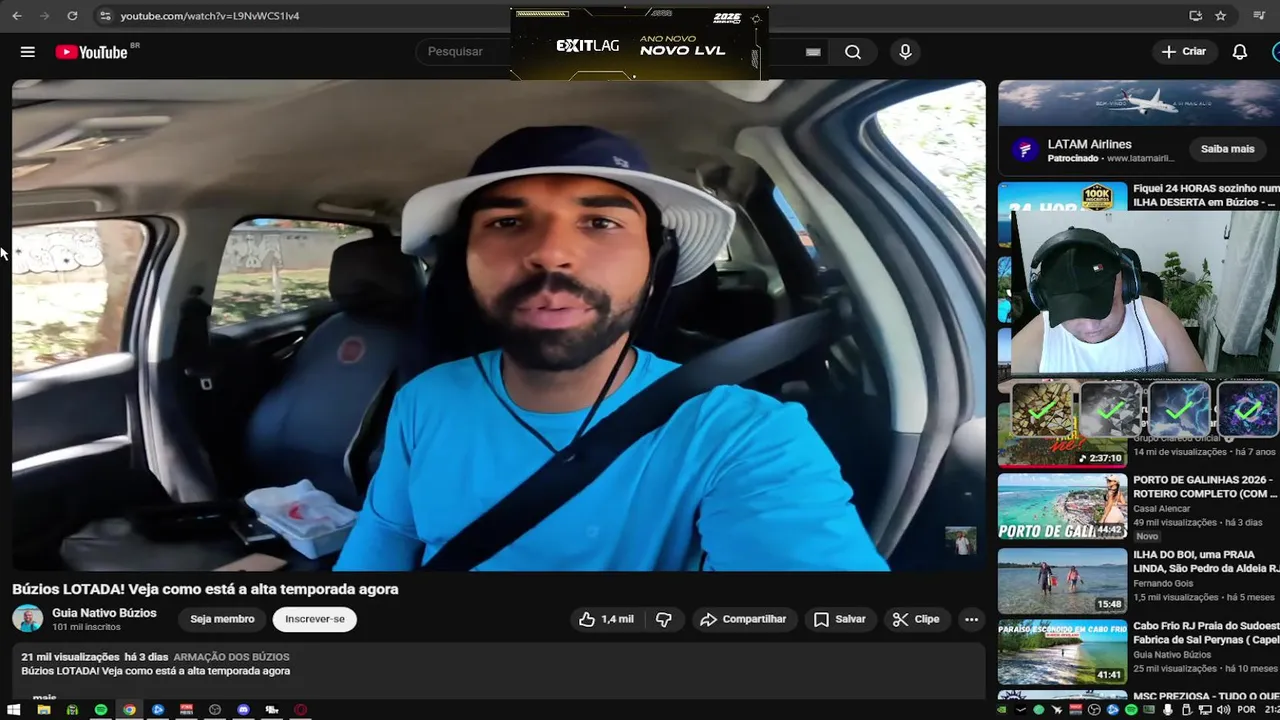Open the PORTO DE GALINHAS 2026 video
Image resolution: width=1280 pixels, height=720 pixels.
point(1206,486)
